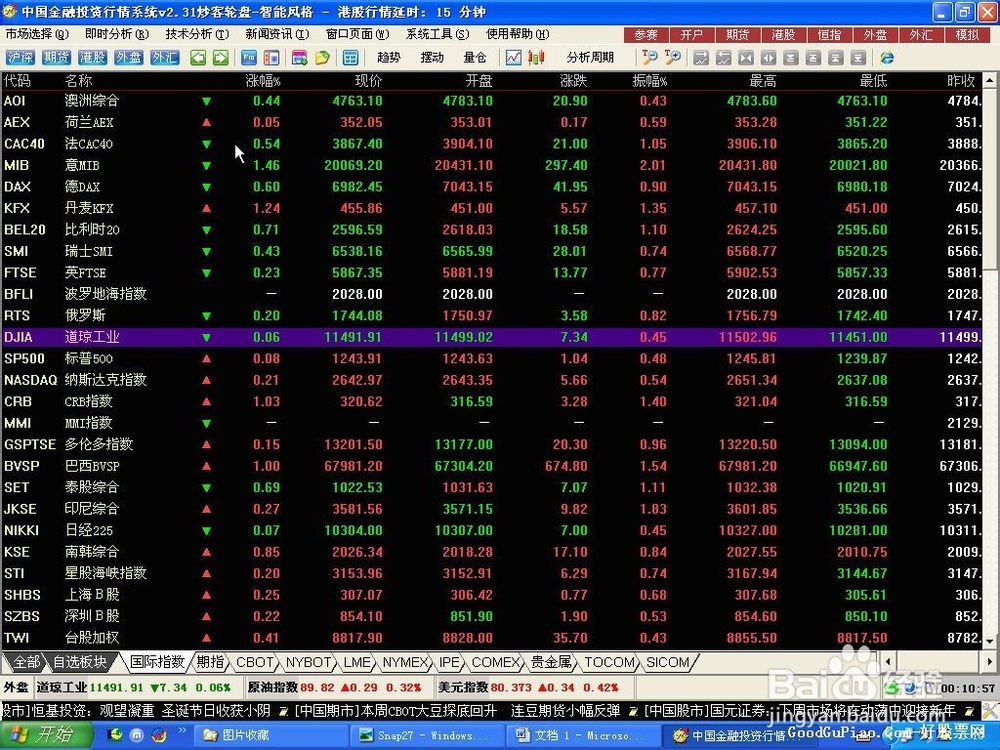Screen dimensions: 1000x750
Task: Click the 期货 blue toolbar button
Action: [56, 57]
